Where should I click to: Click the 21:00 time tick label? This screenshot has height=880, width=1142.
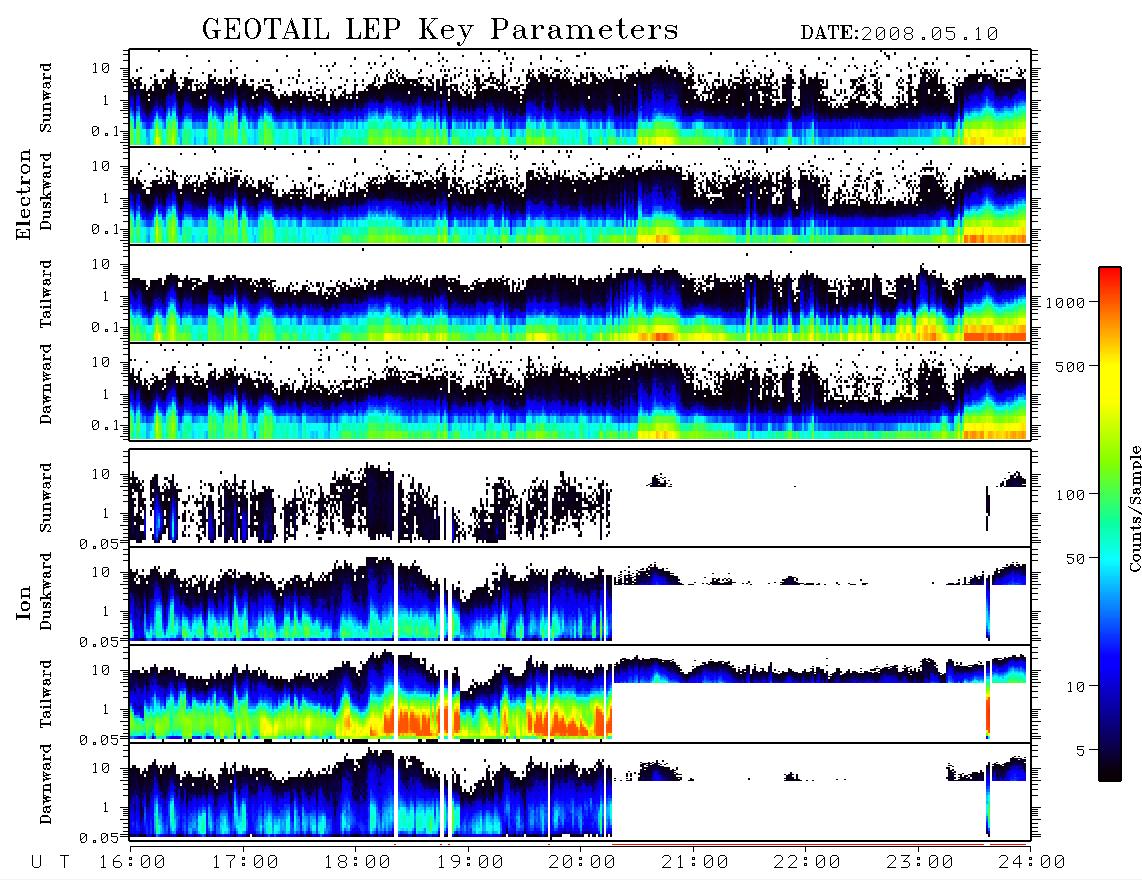coord(695,862)
